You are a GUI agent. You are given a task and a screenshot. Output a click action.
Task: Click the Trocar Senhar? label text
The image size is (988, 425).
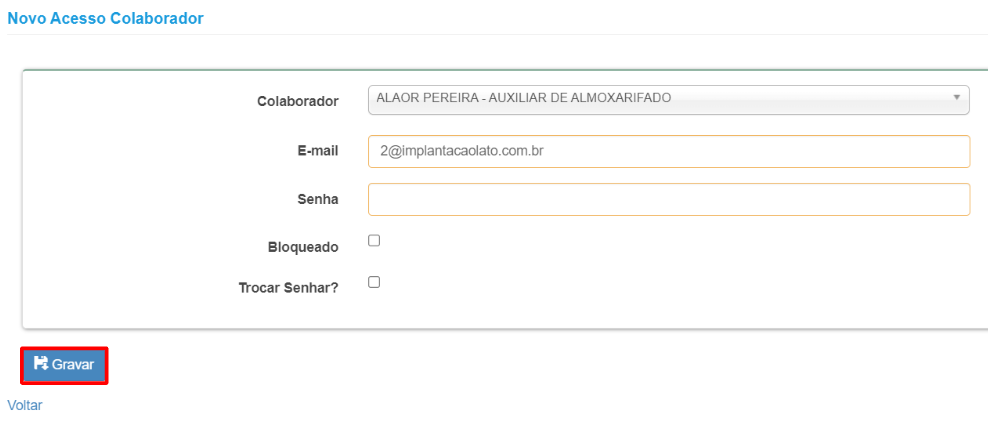(x=289, y=288)
